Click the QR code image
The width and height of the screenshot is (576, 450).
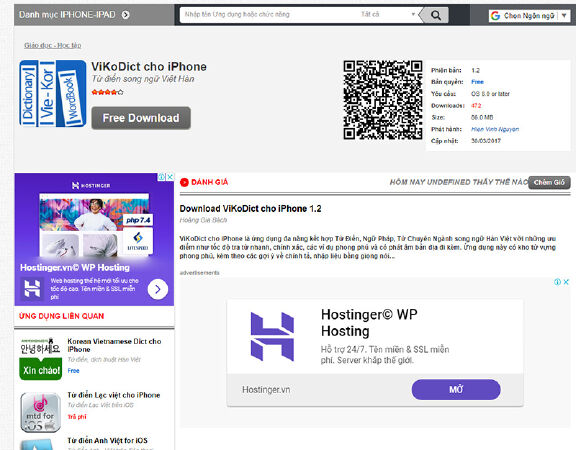[x=383, y=100]
